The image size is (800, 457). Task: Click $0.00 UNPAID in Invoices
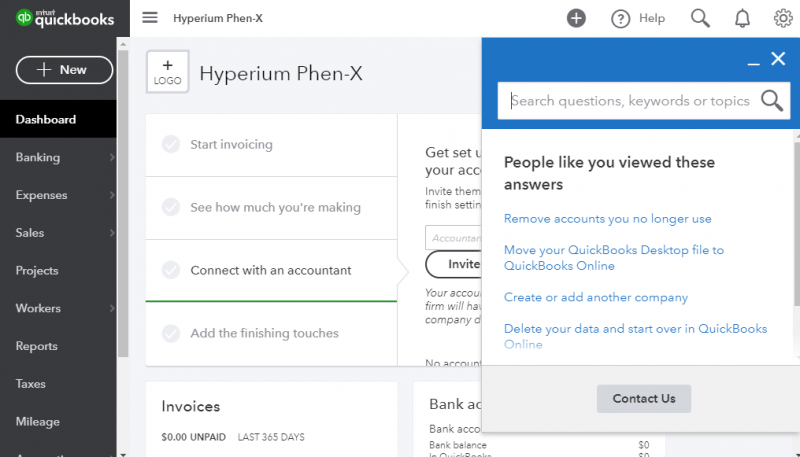pos(193,437)
